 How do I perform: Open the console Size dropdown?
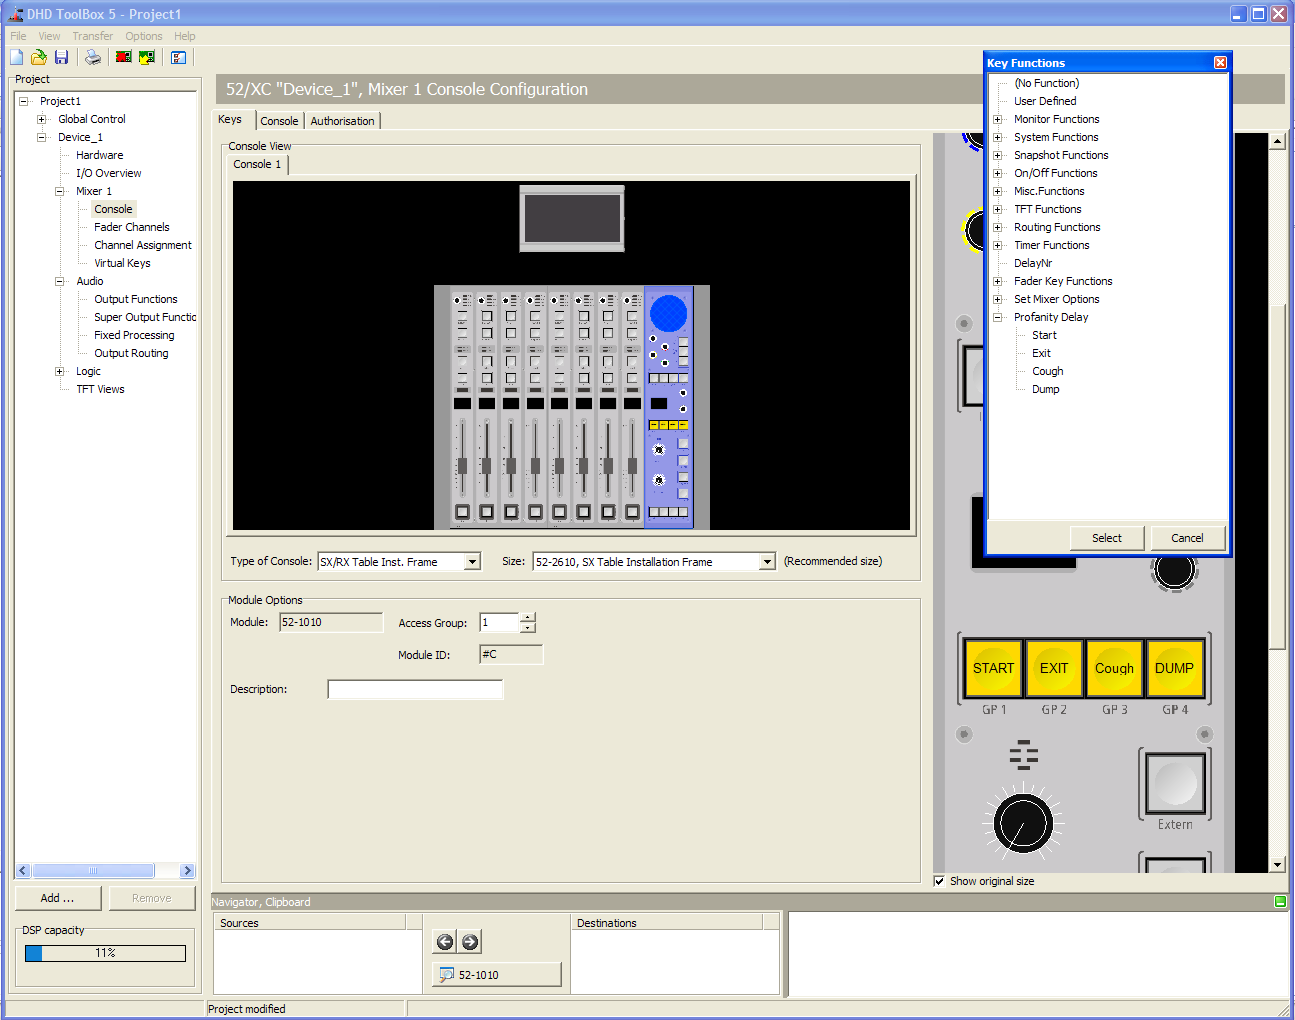click(x=767, y=562)
